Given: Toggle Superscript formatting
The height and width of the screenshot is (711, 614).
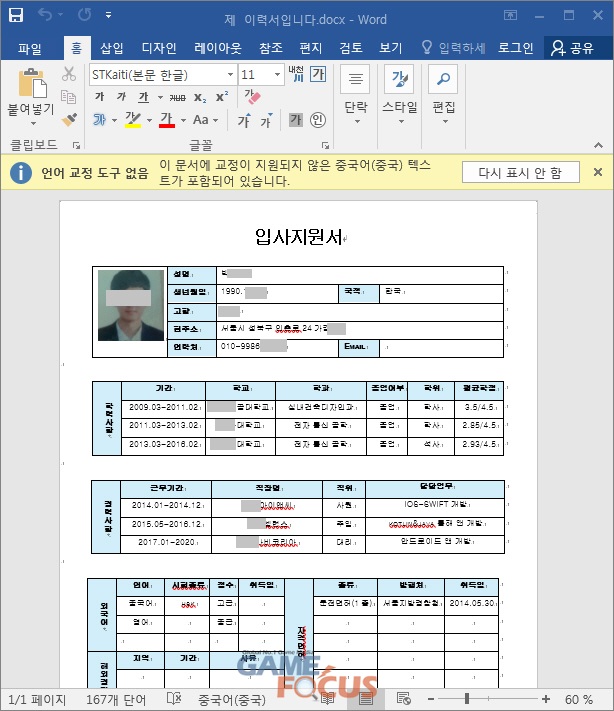Looking at the screenshot, I should [x=222, y=97].
